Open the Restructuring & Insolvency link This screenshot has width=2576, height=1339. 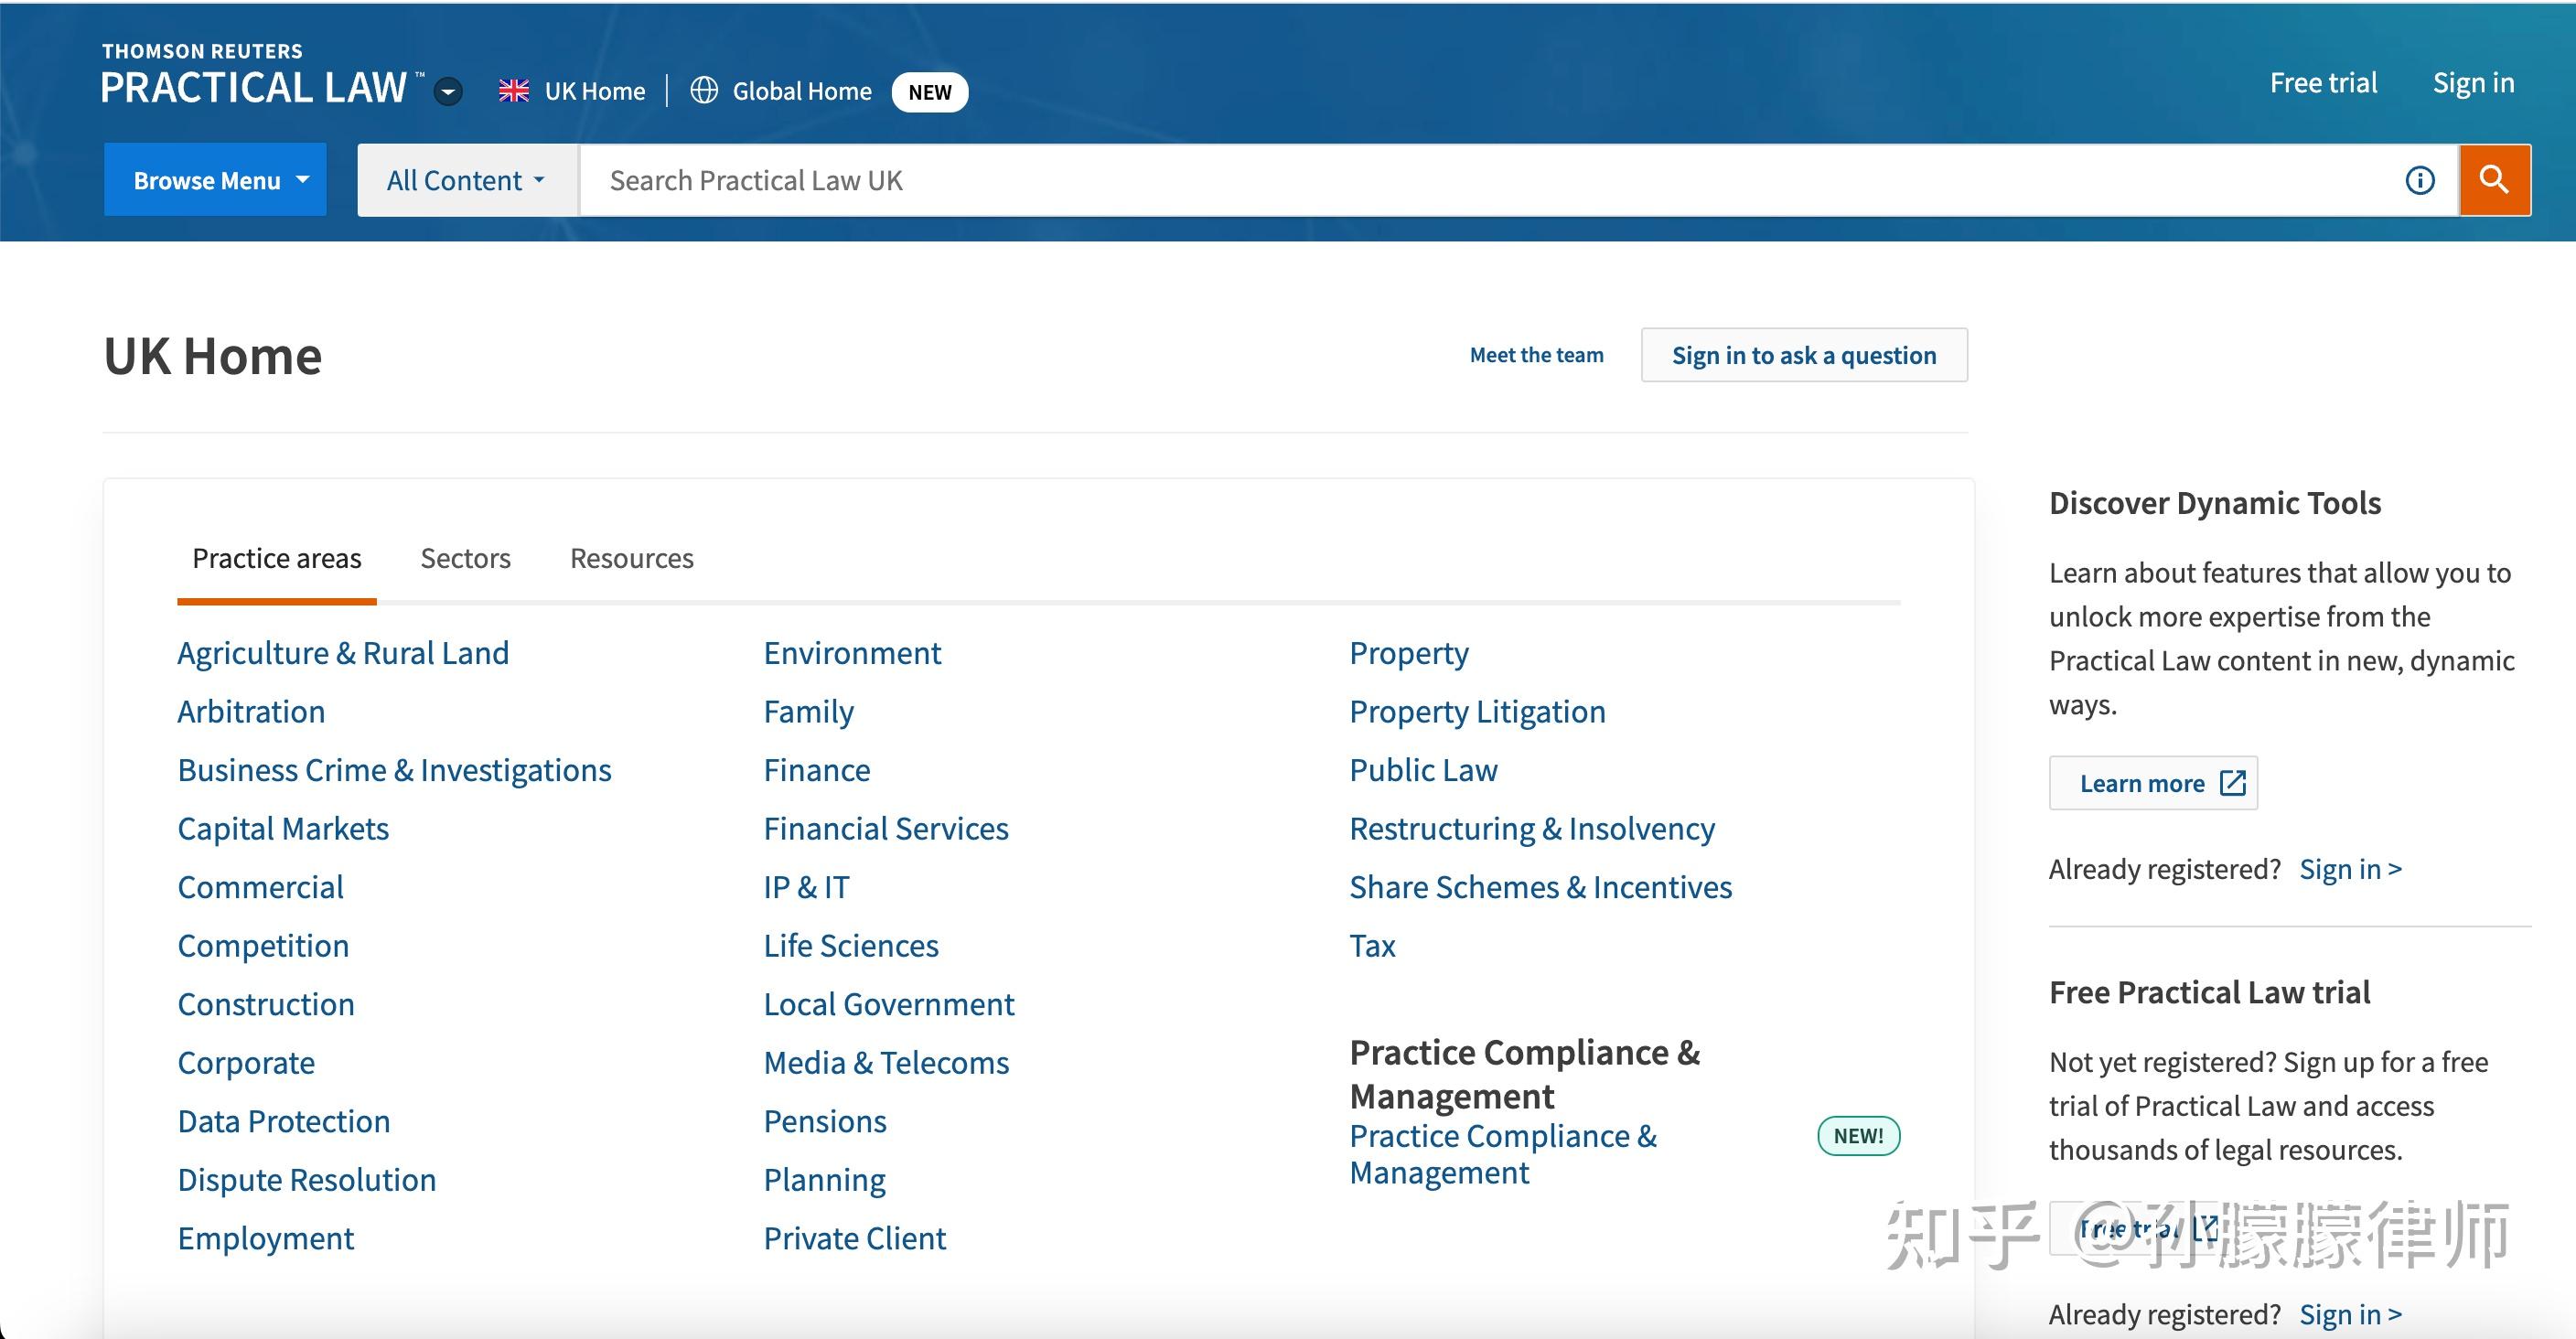1531,828
